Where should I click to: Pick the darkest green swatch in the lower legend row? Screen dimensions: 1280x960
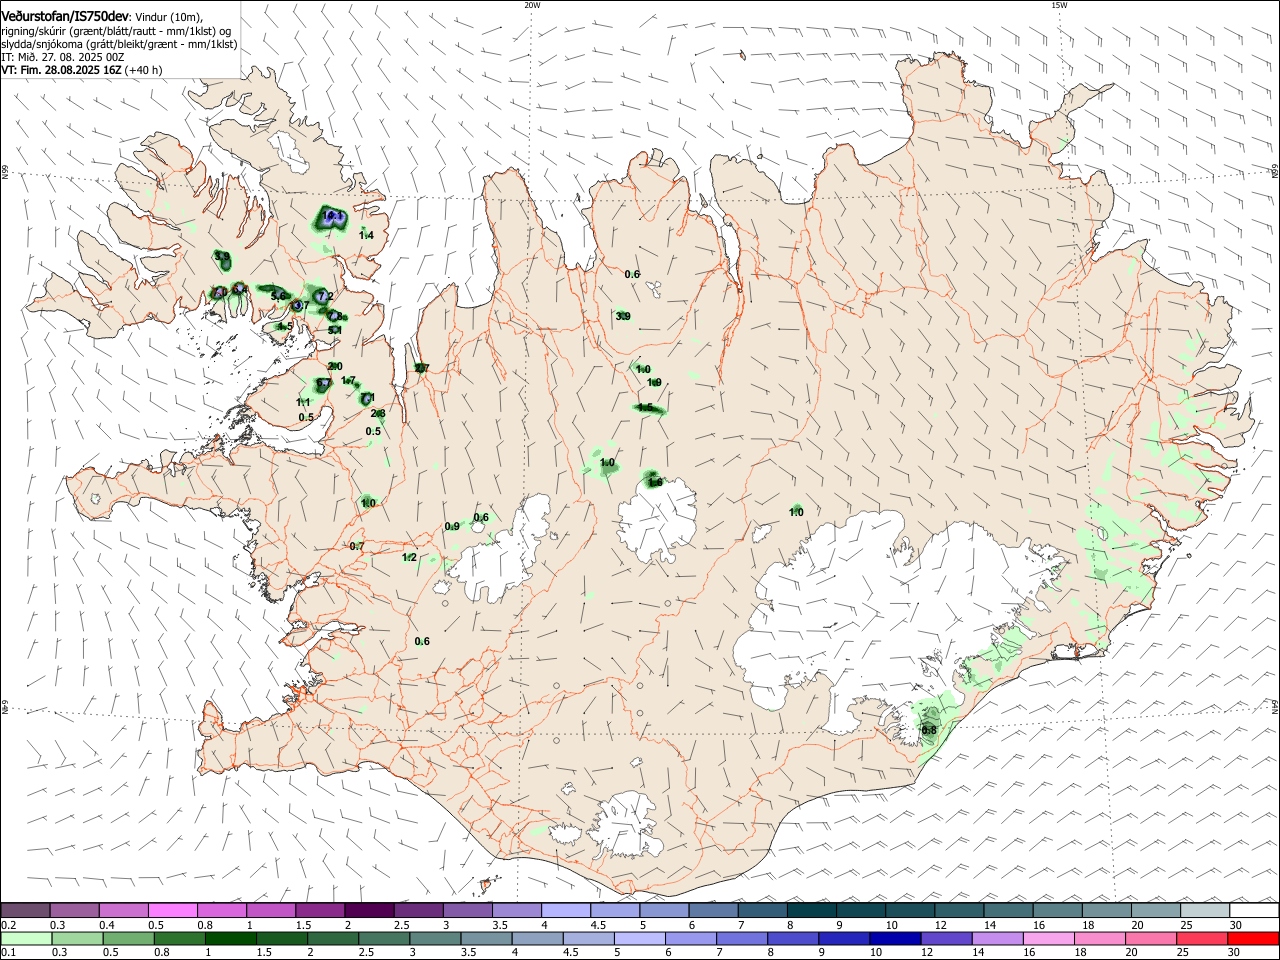click(230, 939)
